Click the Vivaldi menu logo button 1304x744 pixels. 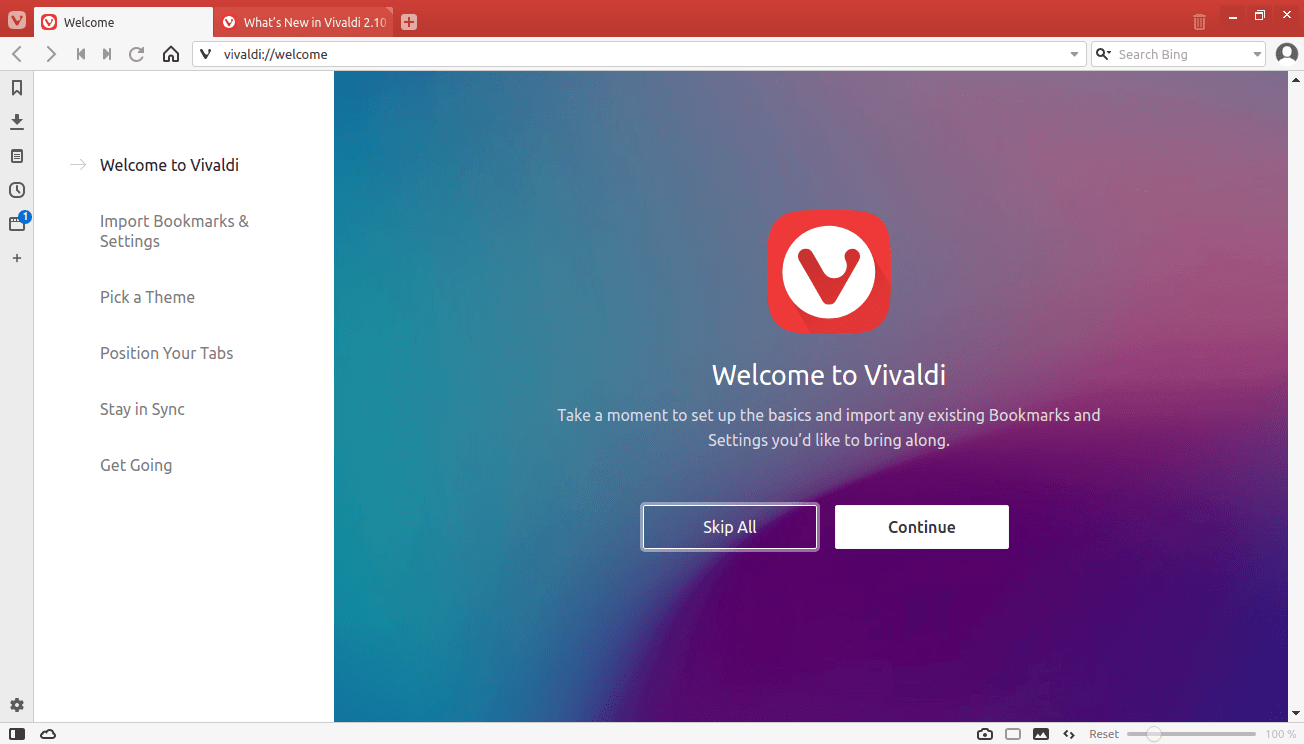pos(16,20)
